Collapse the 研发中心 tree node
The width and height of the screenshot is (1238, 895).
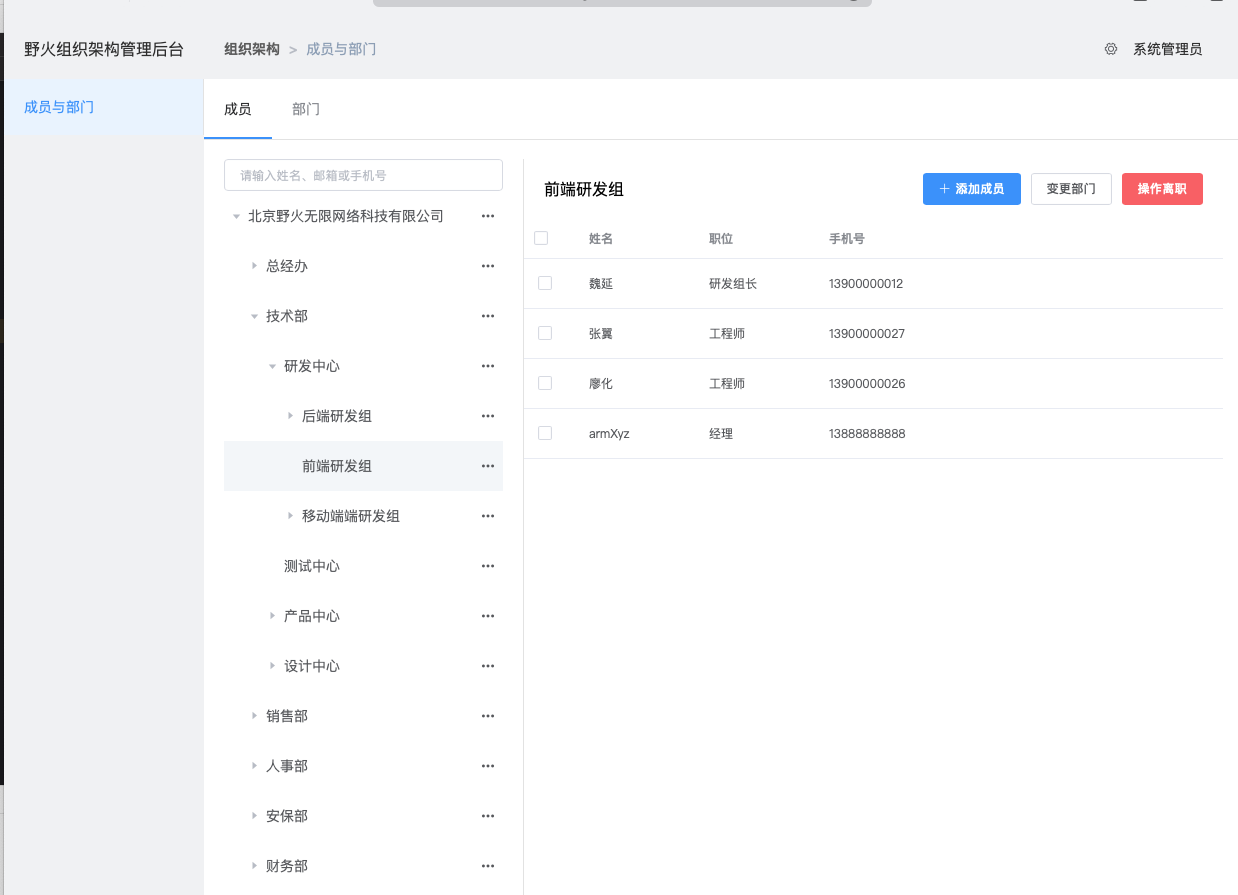coord(272,366)
